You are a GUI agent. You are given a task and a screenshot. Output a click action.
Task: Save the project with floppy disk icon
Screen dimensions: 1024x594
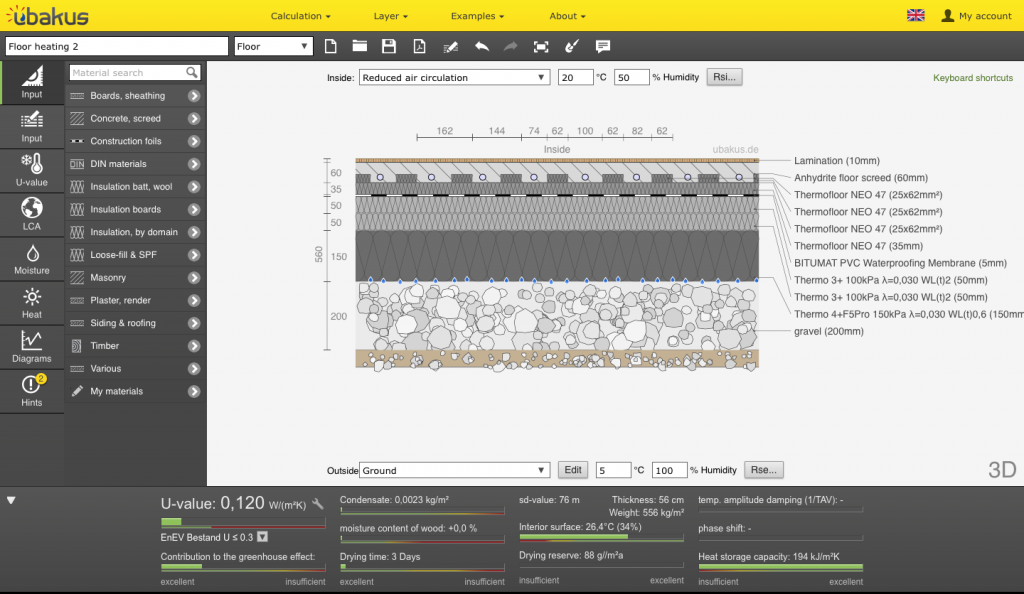[x=389, y=46]
